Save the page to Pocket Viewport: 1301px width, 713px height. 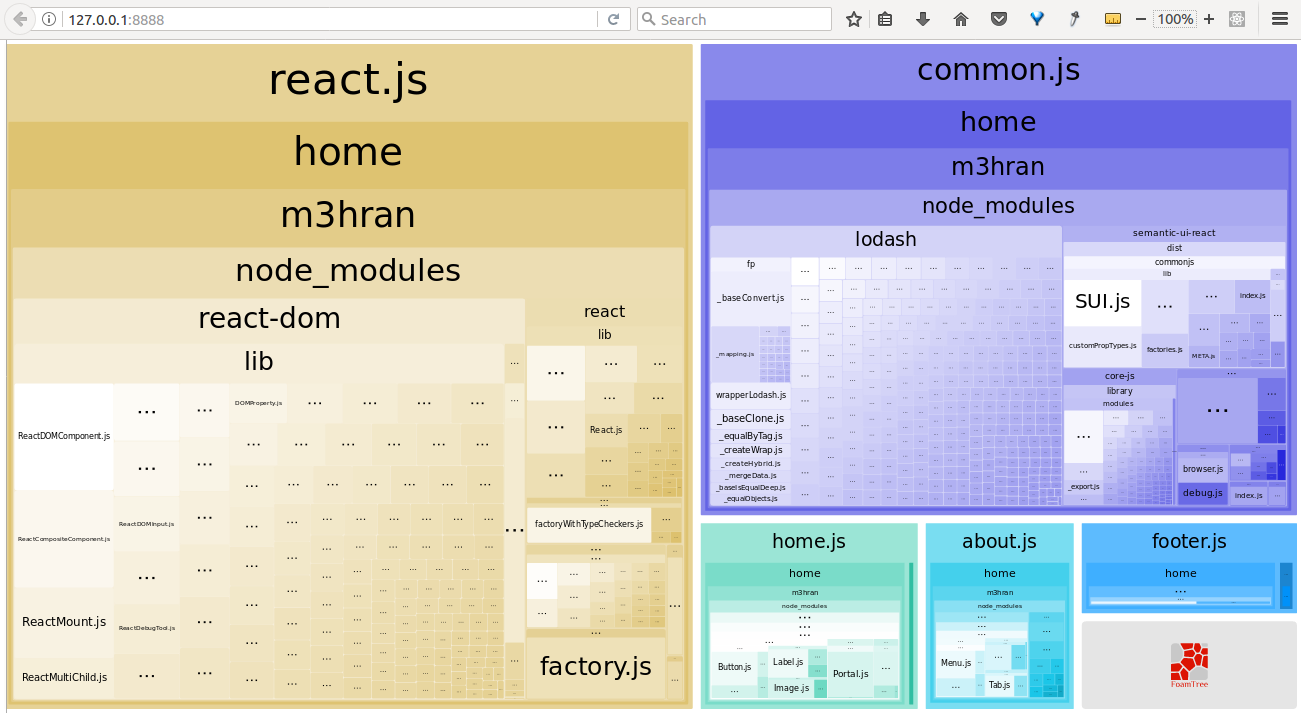click(x=998, y=19)
